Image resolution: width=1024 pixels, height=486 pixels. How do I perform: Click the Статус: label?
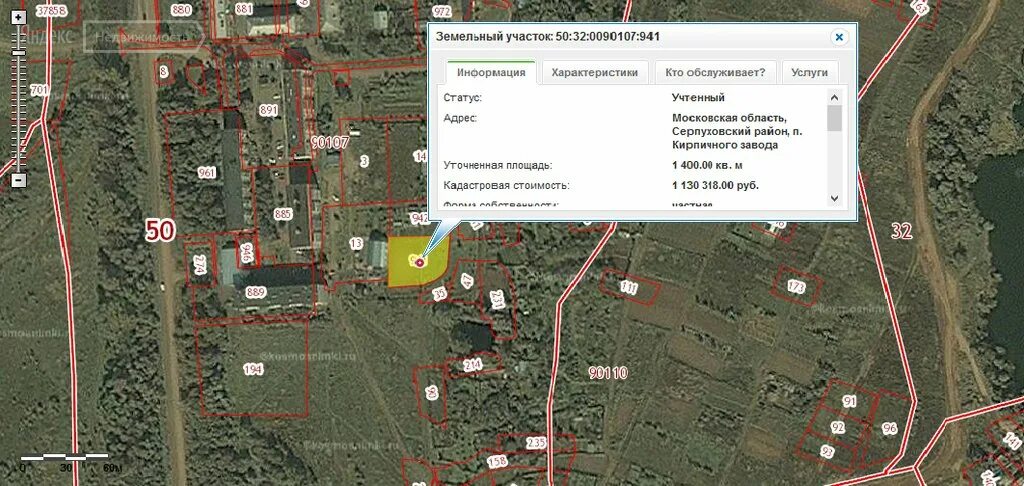(463, 98)
